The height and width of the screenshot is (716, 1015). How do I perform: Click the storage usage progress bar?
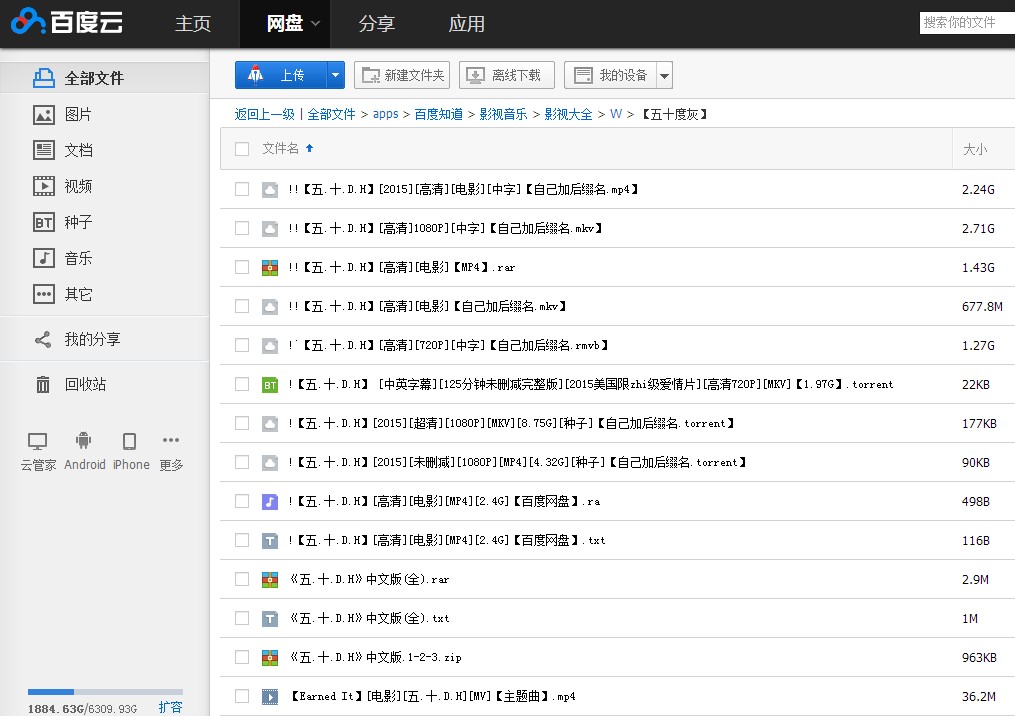(x=105, y=691)
